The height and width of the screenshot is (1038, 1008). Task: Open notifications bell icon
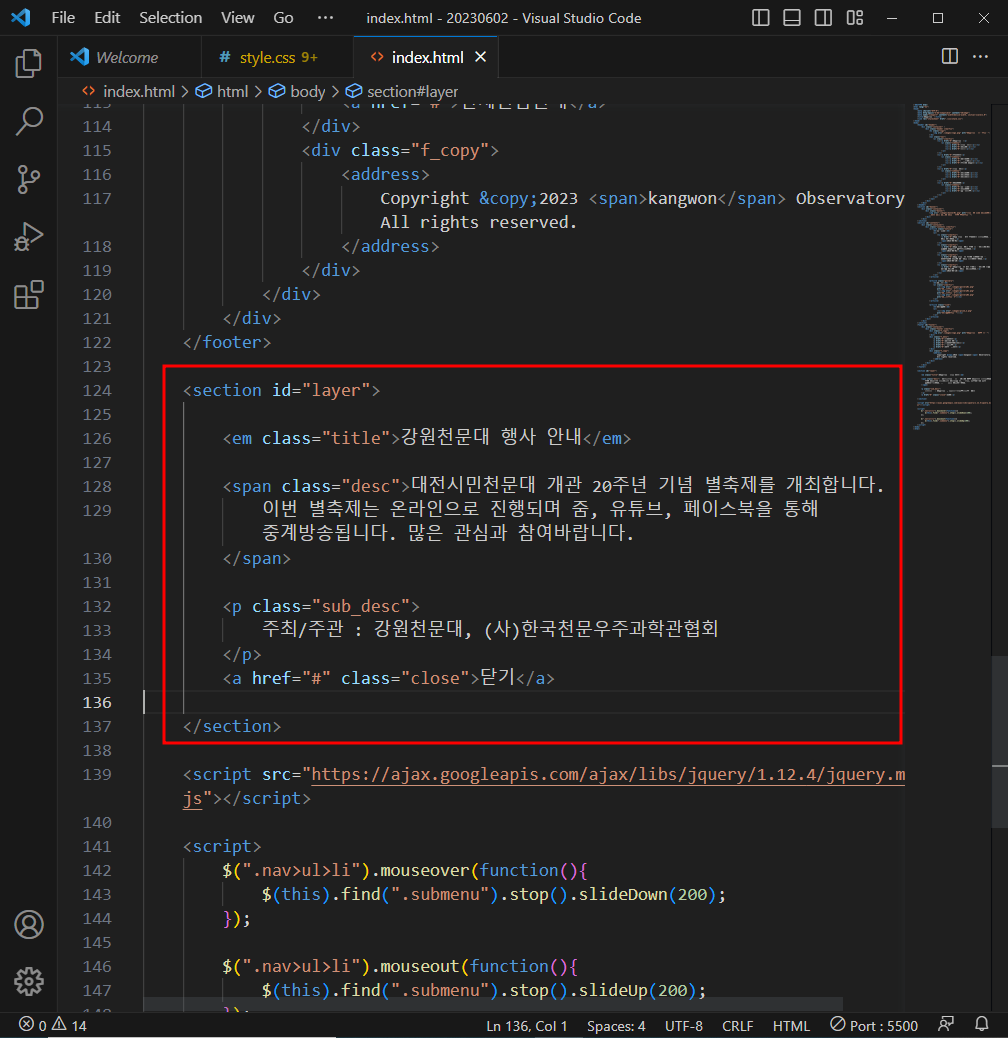(982, 1024)
